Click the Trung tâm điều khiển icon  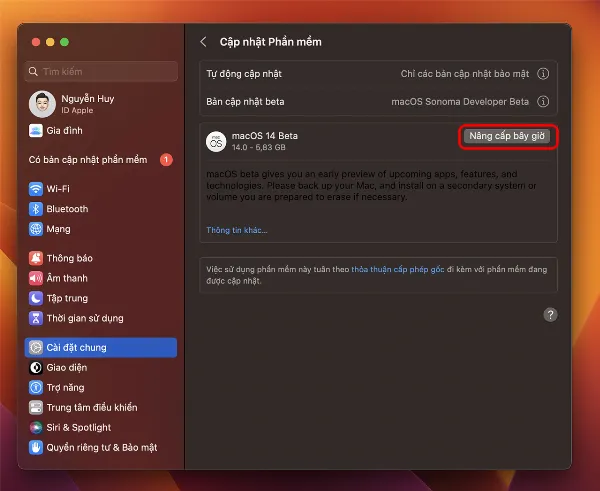[x=36, y=407]
